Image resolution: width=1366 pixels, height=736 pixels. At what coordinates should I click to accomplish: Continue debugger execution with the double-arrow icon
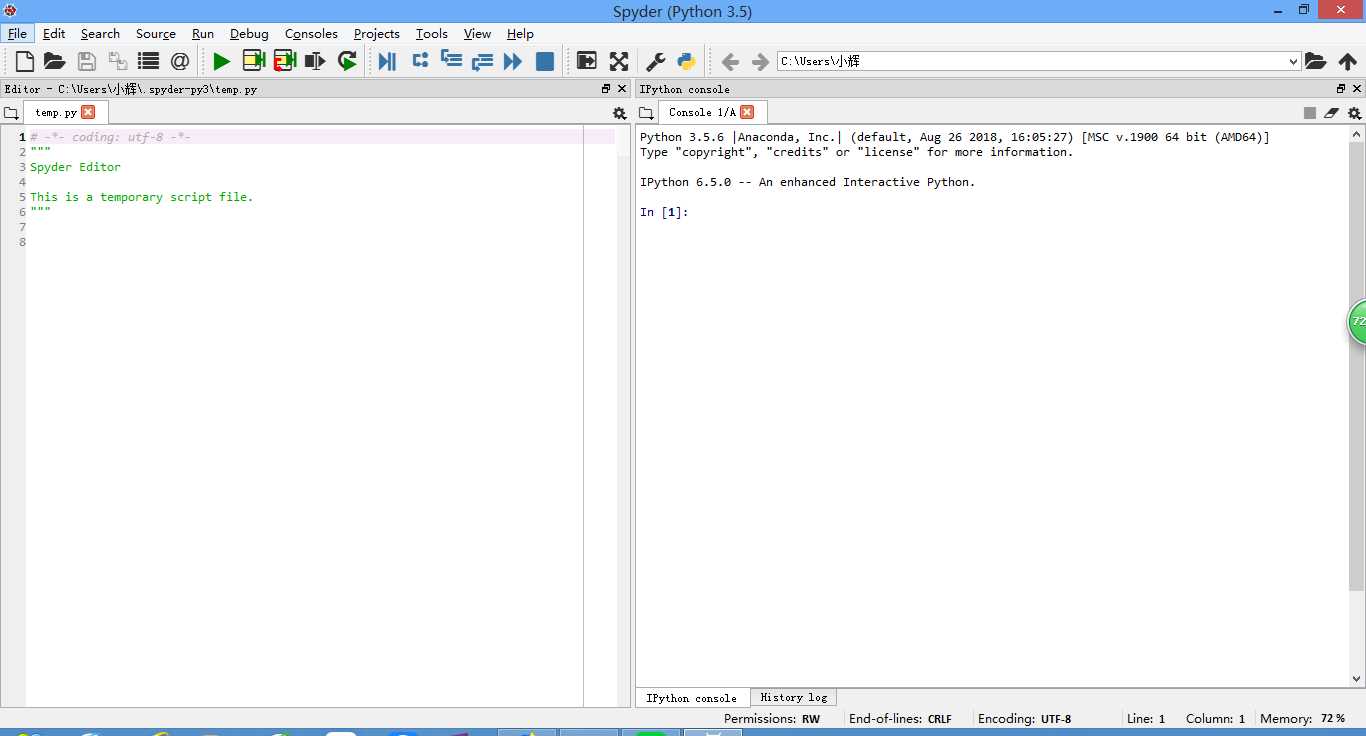(513, 61)
